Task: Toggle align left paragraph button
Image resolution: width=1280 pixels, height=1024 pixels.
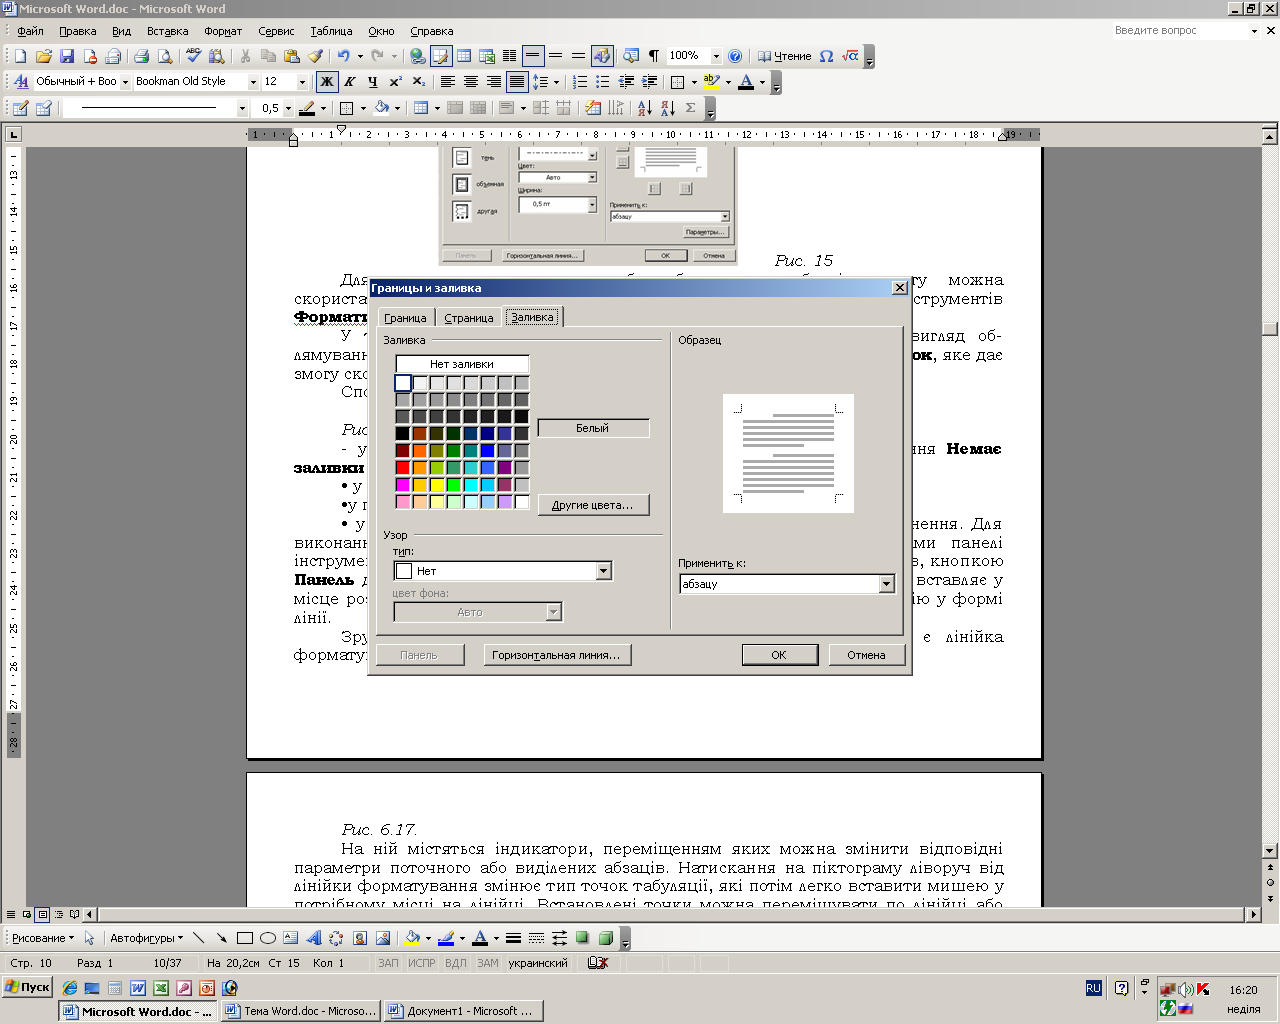Action: (x=448, y=82)
